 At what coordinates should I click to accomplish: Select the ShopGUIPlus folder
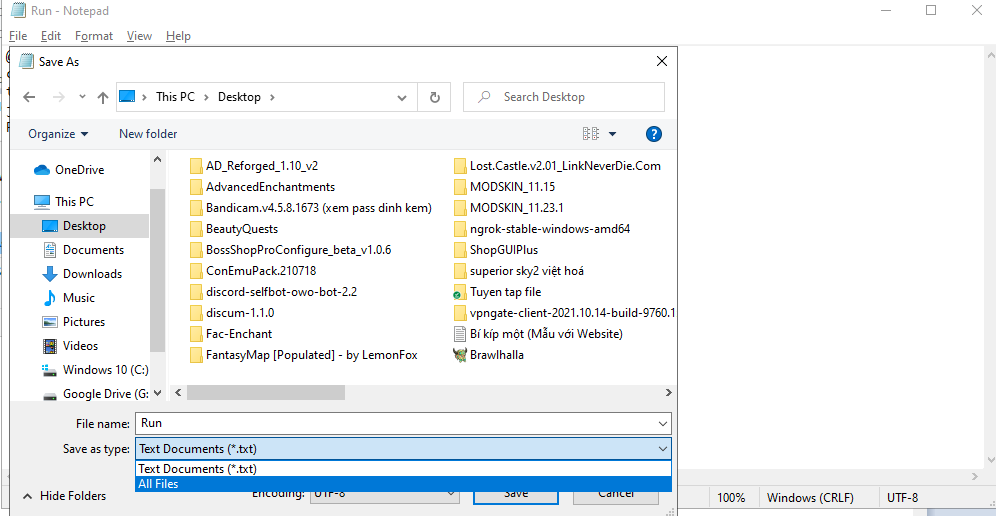click(x=495, y=250)
